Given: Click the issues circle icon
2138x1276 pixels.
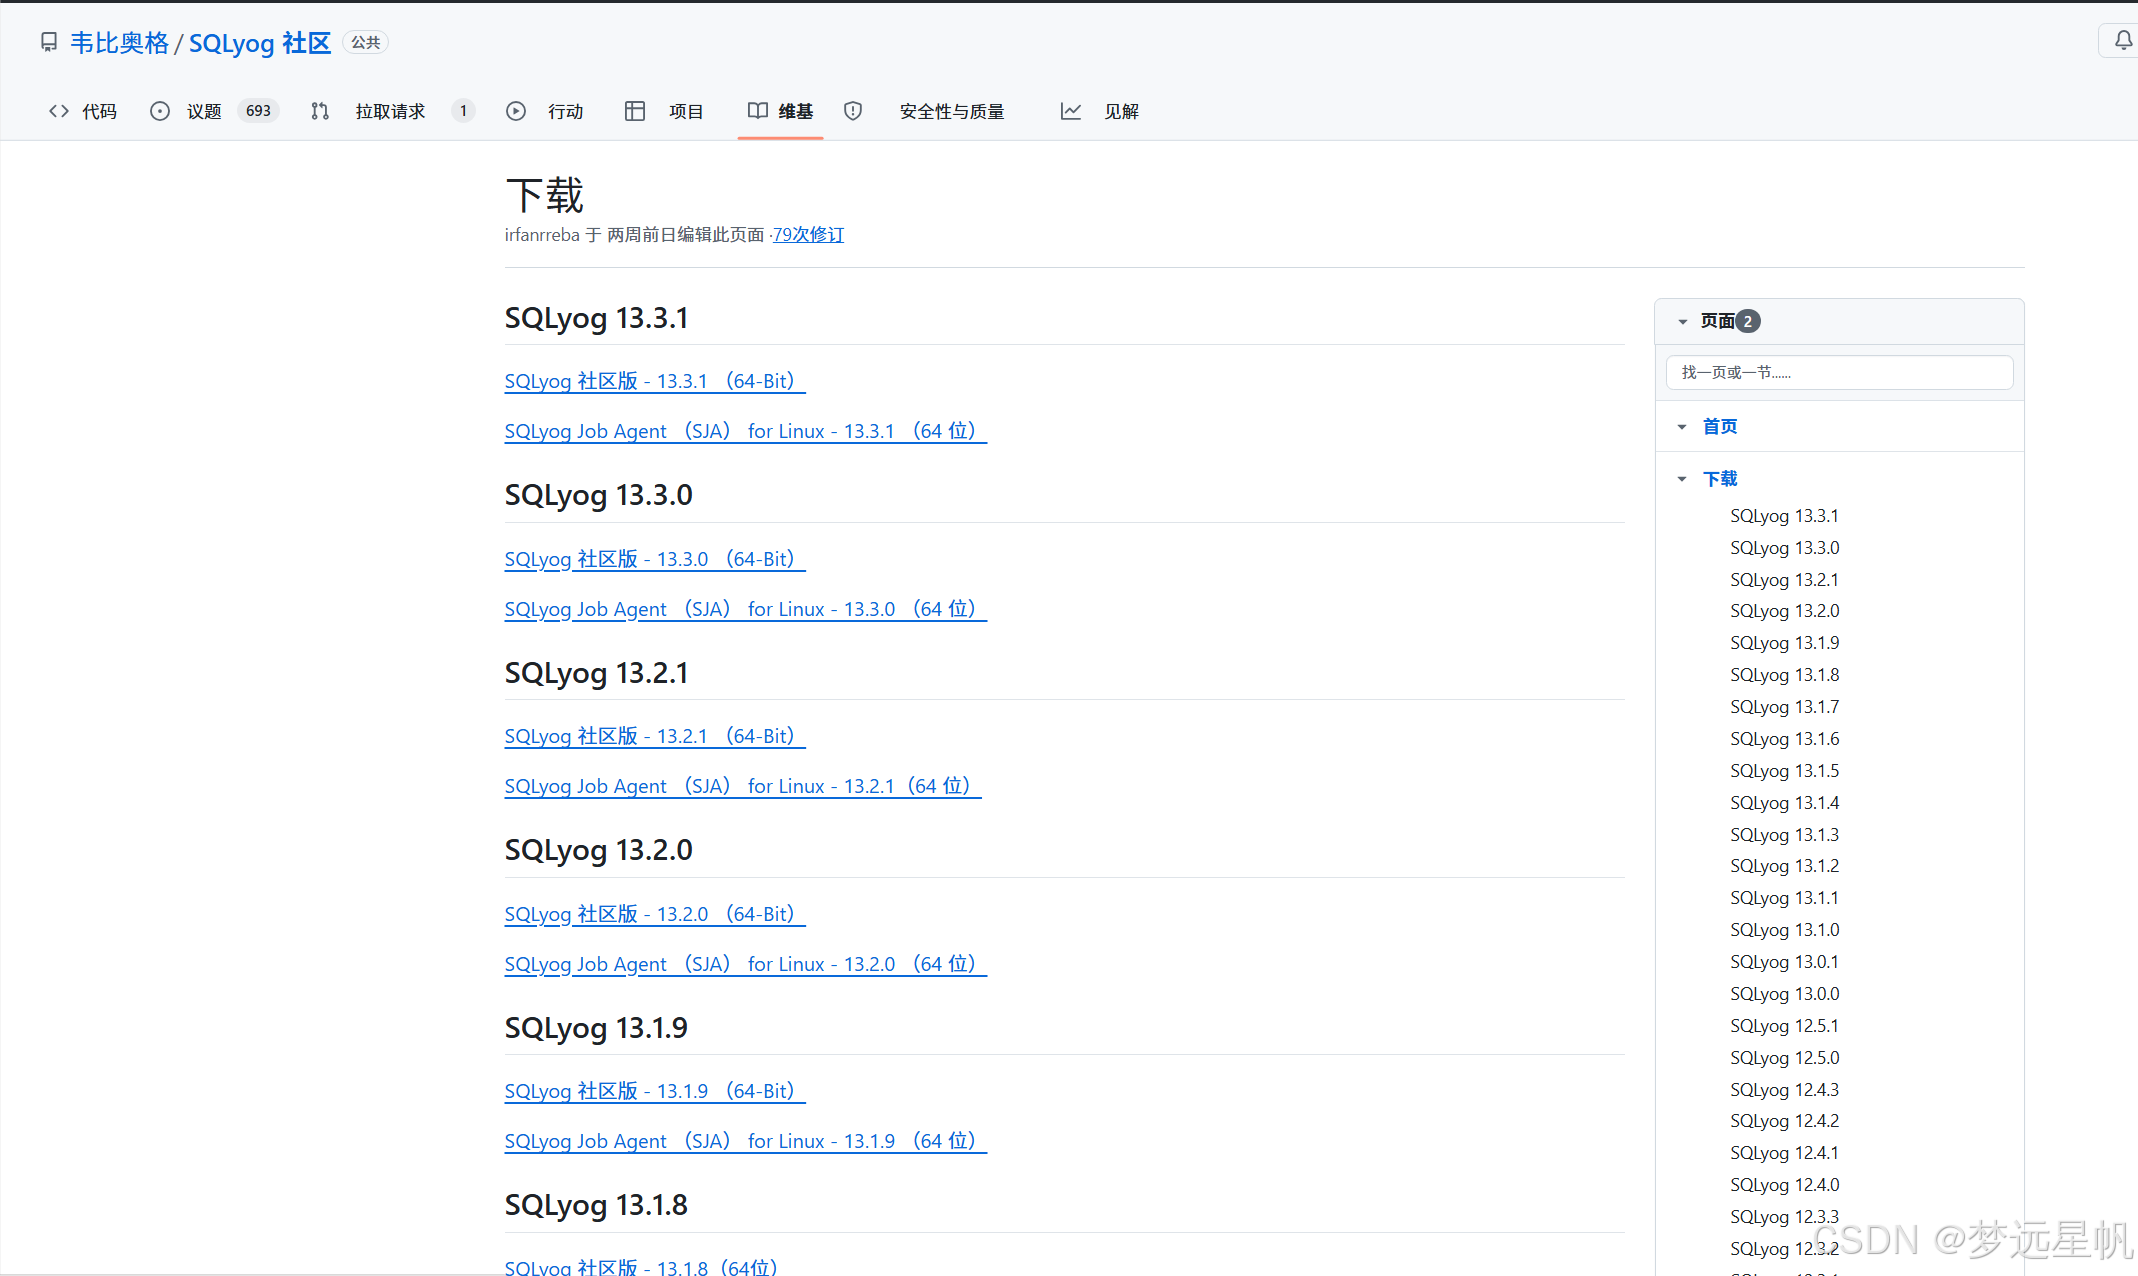Looking at the screenshot, I should [159, 111].
